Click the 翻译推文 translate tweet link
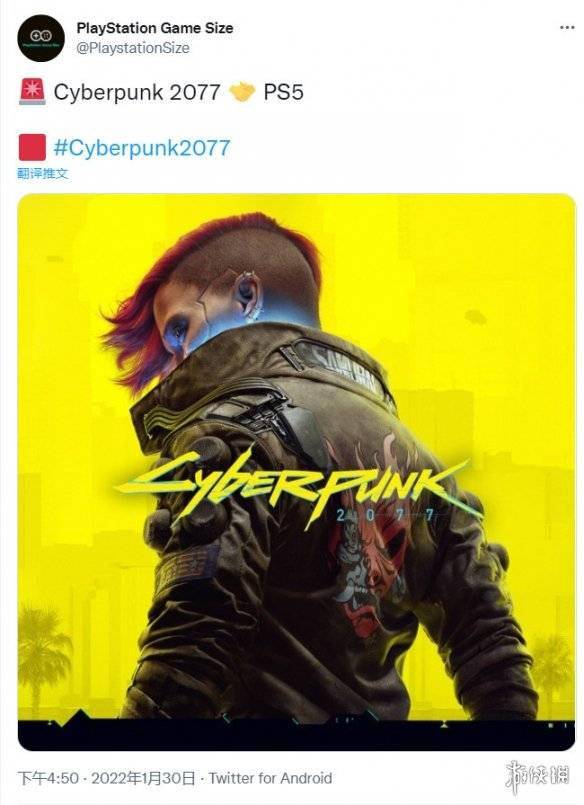This screenshot has width=584, height=805. 43,174
